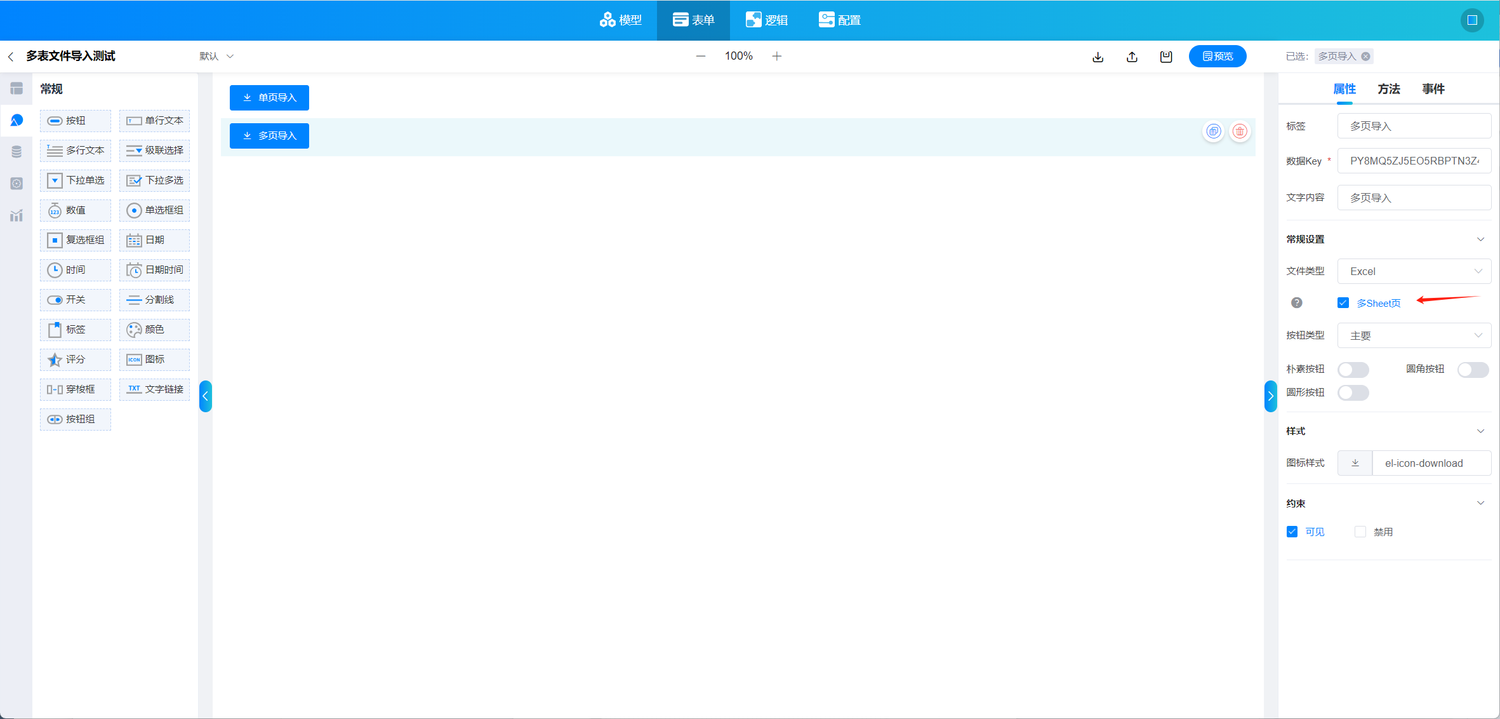Toggle the 朴素按钮 switch
Viewport: 1500px width, 719px height.
coord(1353,370)
